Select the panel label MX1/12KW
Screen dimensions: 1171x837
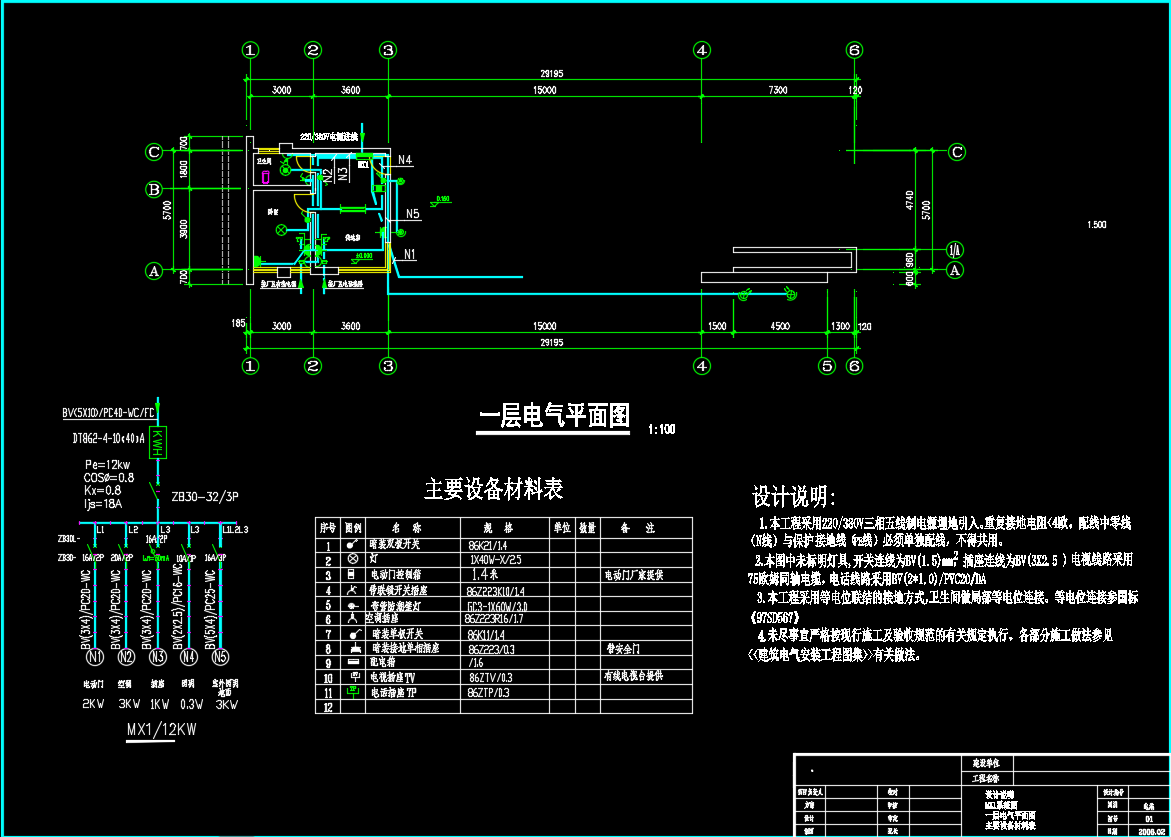[161, 729]
